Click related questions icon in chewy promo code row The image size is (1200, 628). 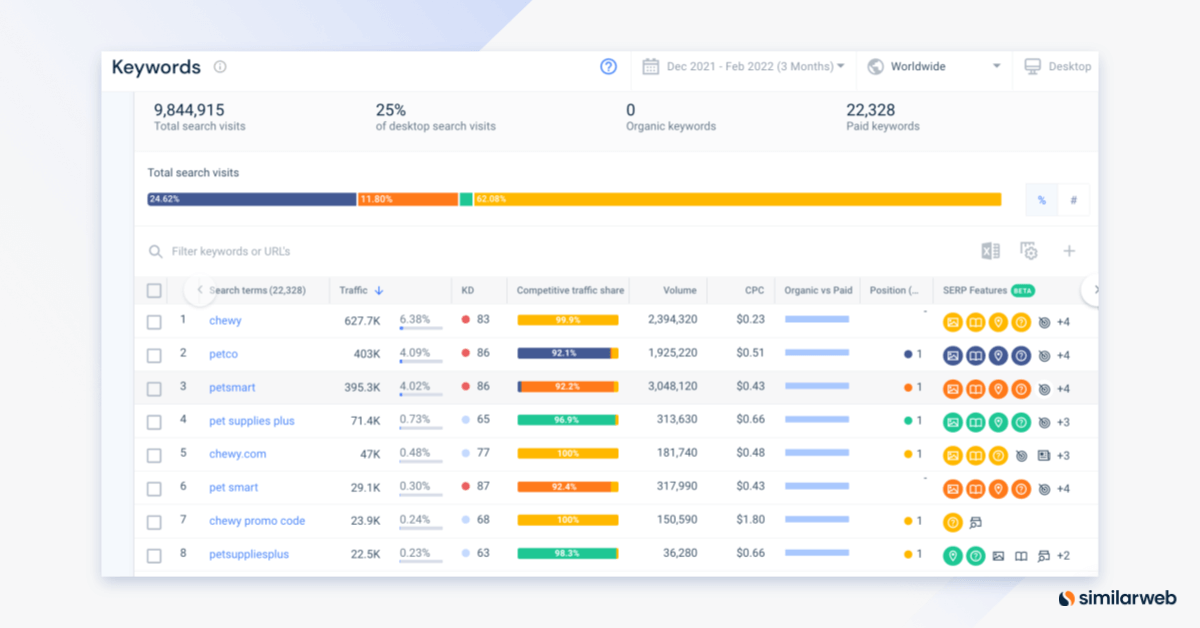click(953, 521)
